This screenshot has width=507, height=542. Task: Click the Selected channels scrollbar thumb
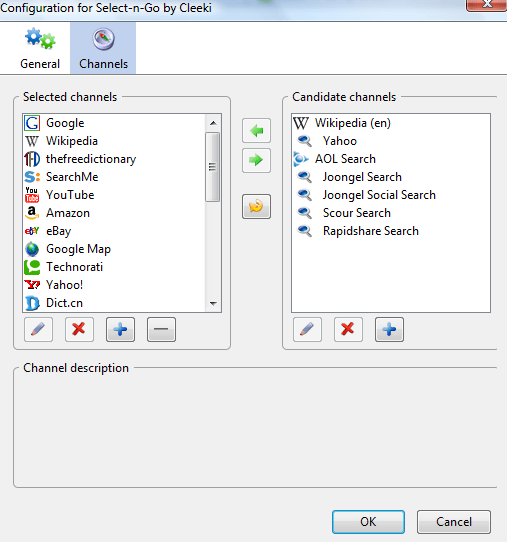213,167
